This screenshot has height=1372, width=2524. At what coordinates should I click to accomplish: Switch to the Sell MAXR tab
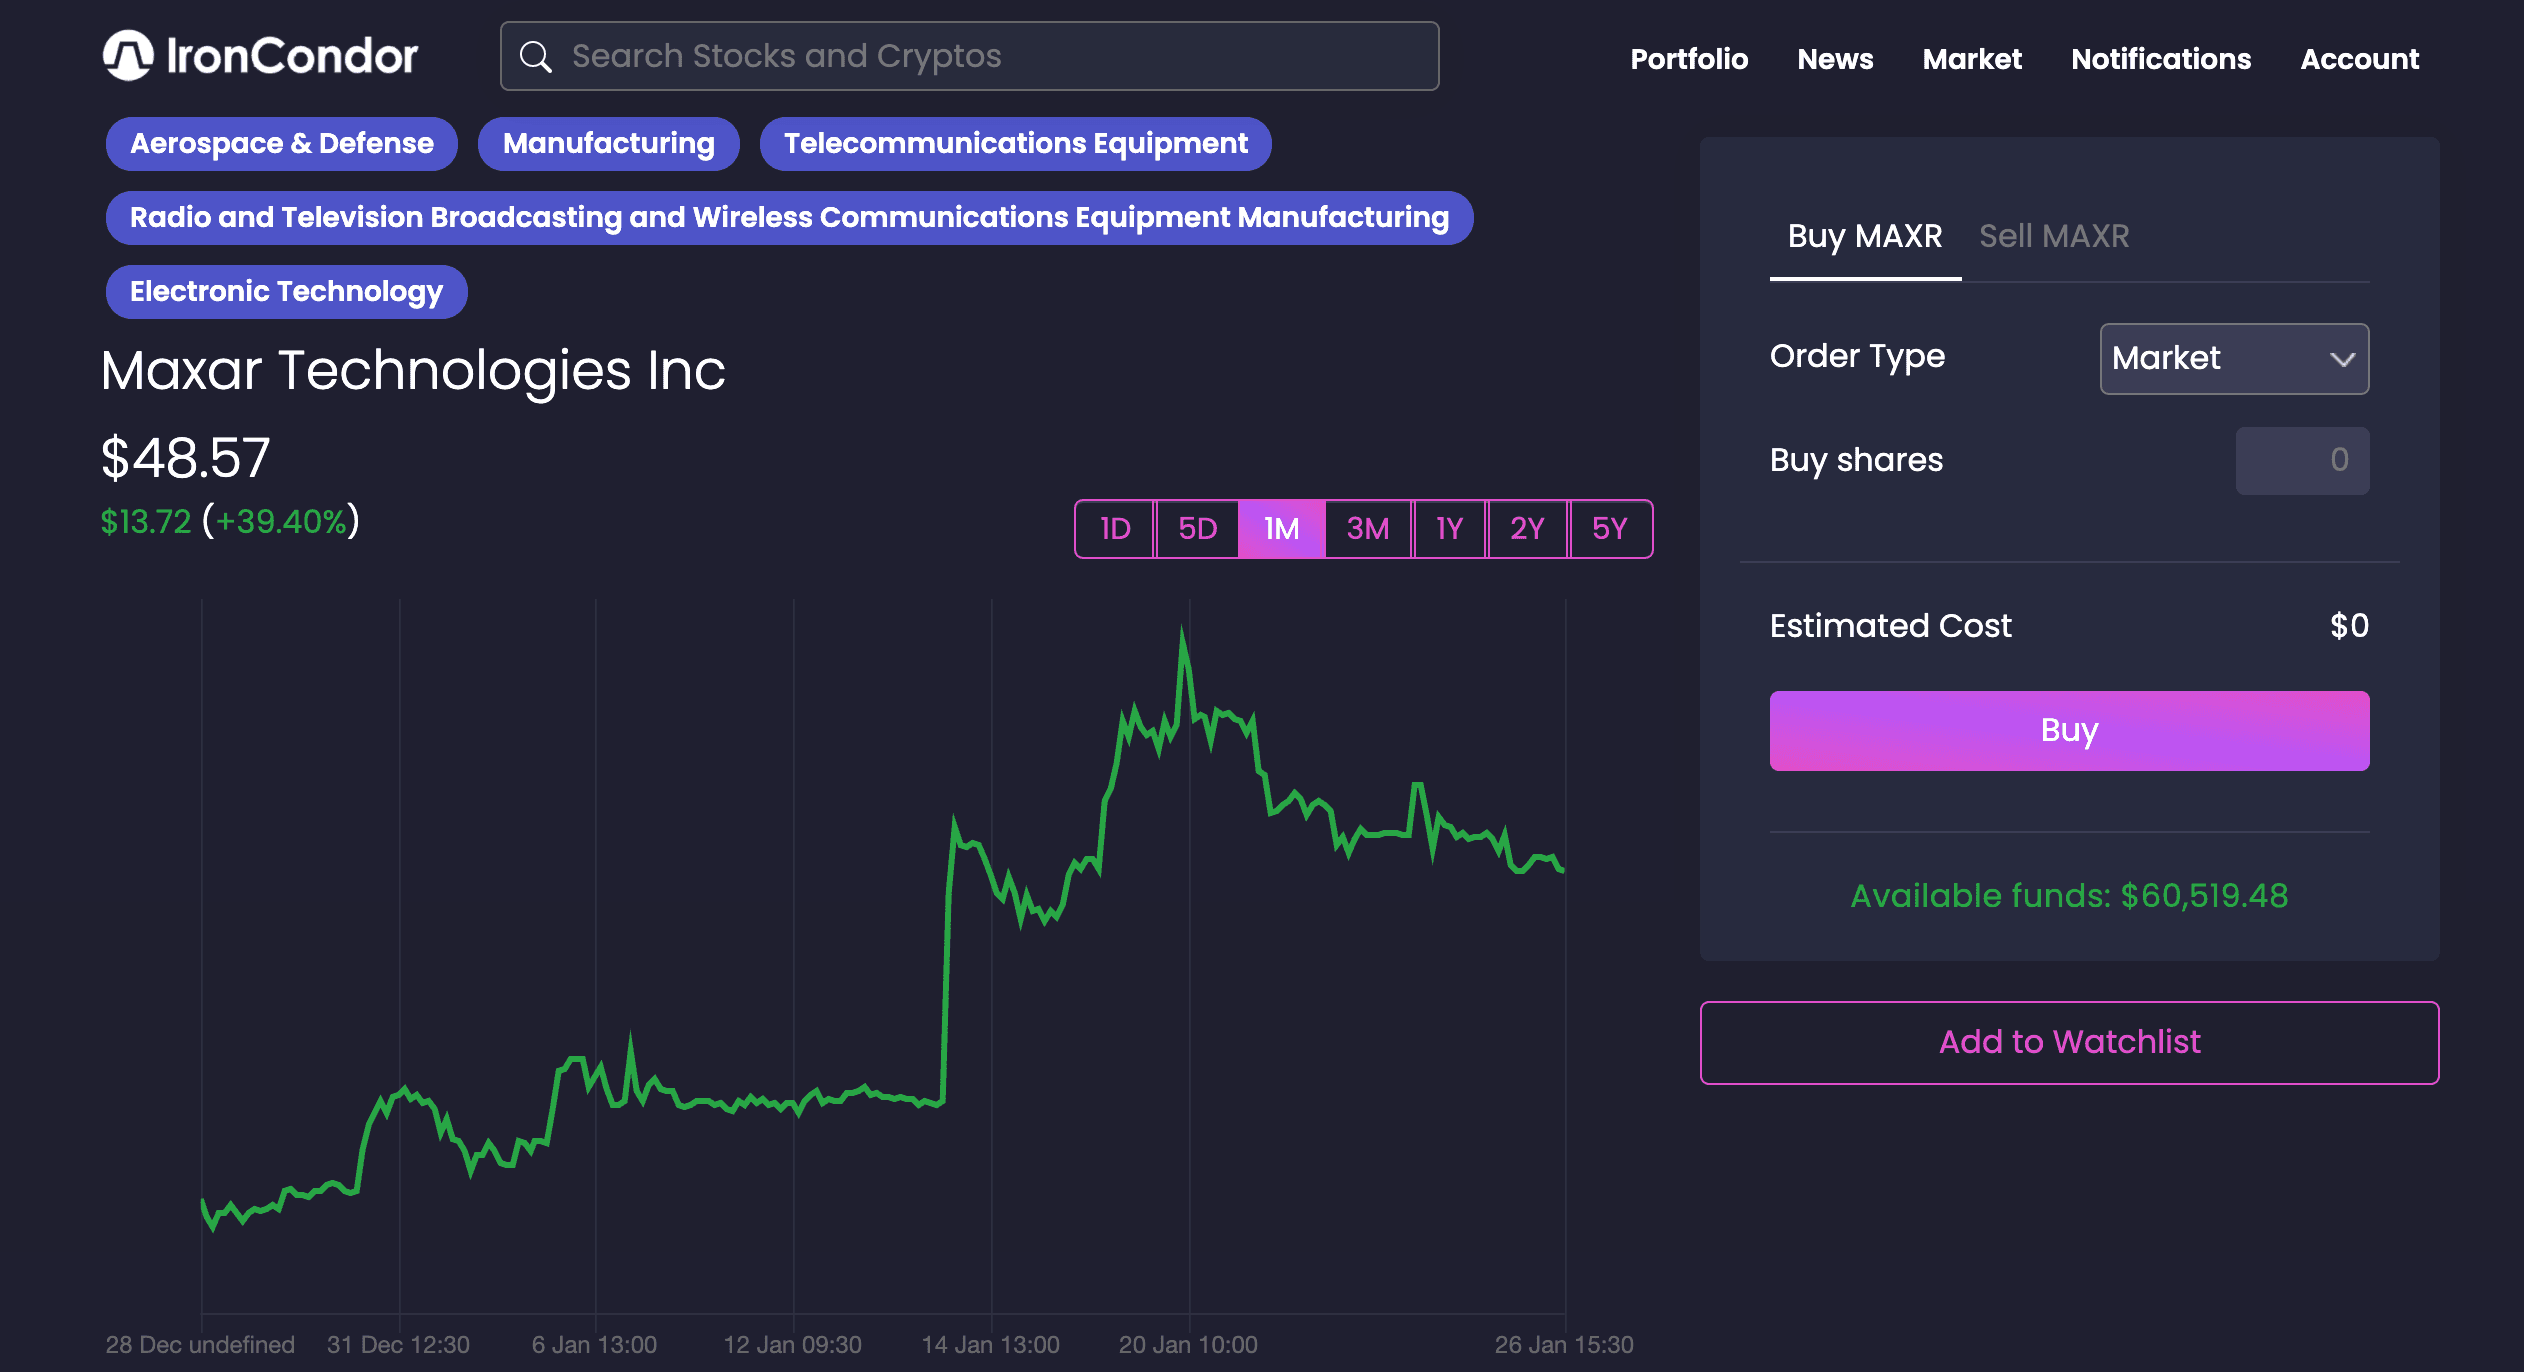pos(2054,236)
